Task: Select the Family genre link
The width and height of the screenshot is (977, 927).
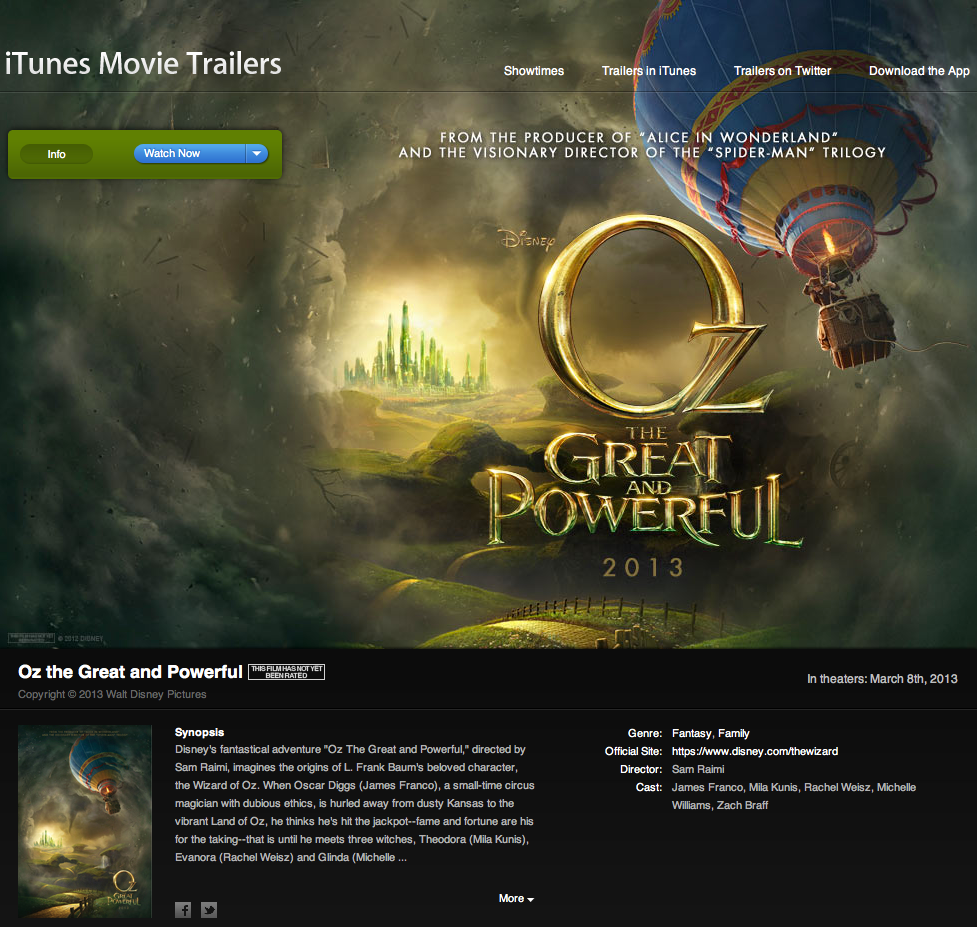Action: tap(733, 733)
